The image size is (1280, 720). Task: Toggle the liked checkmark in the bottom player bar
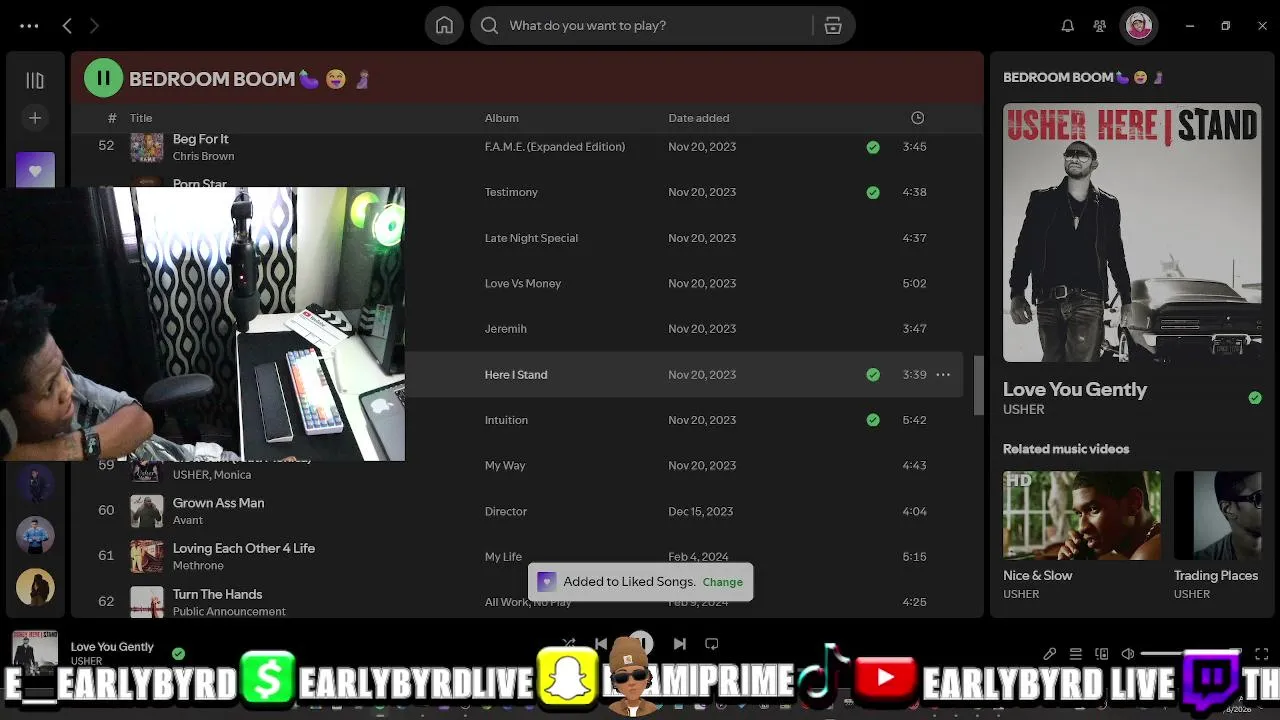pos(178,654)
